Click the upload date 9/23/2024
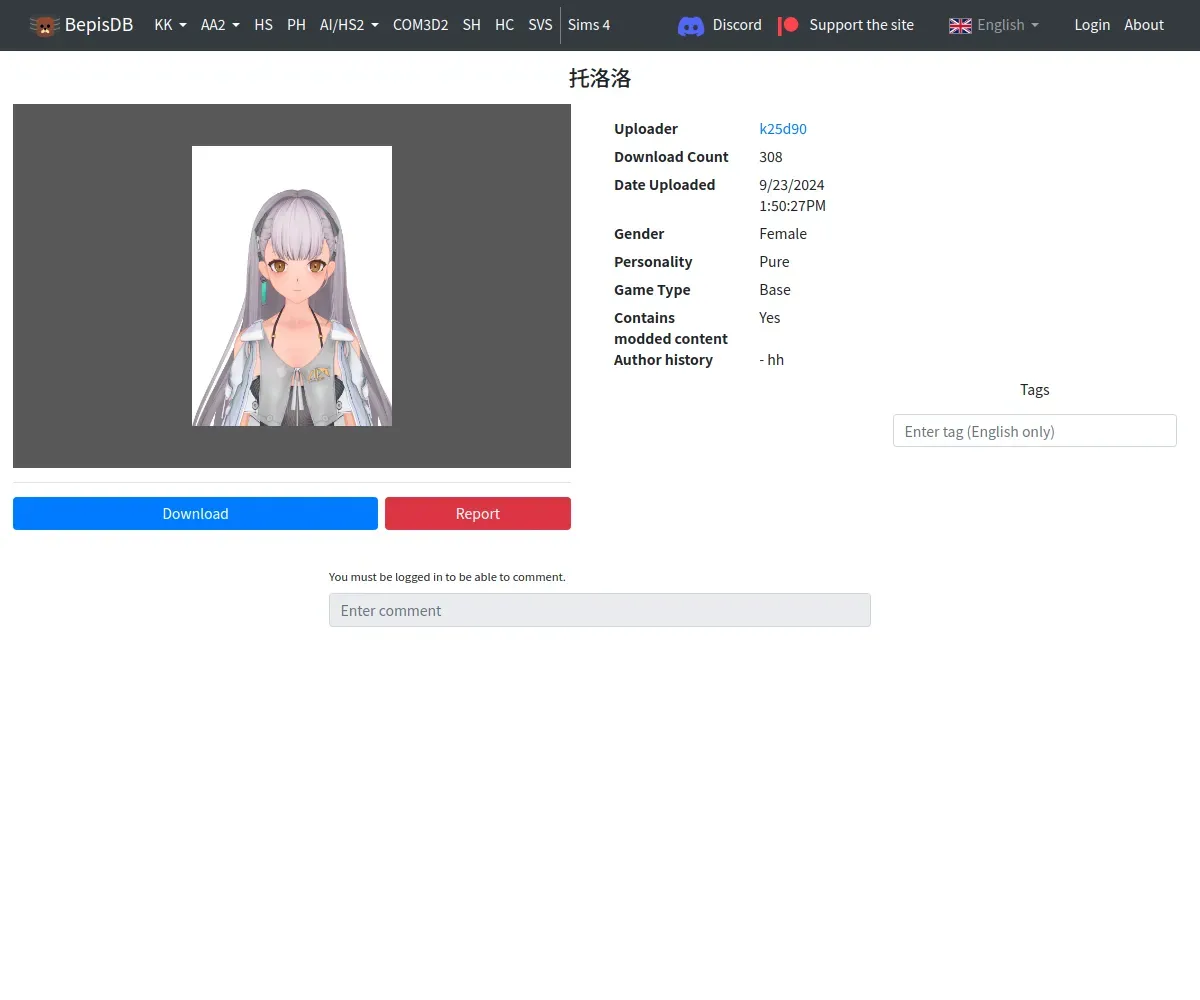Viewport: 1200px width, 1000px height. pos(792,185)
